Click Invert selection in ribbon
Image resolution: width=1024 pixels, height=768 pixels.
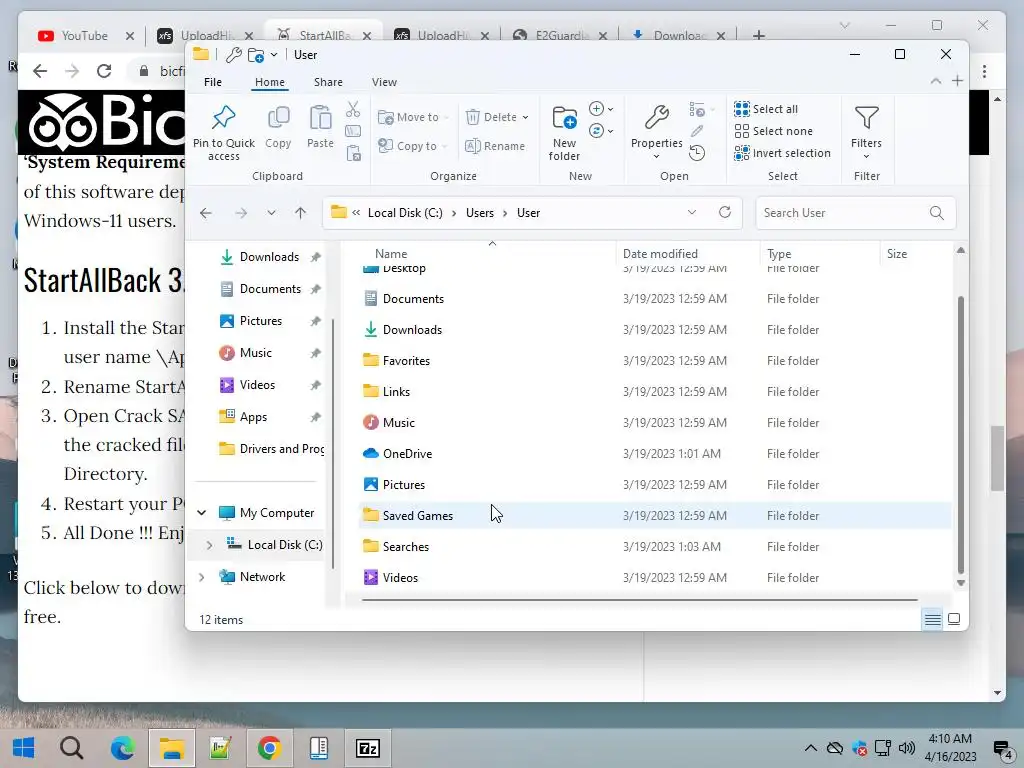pyautogui.click(x=782, y=153)
